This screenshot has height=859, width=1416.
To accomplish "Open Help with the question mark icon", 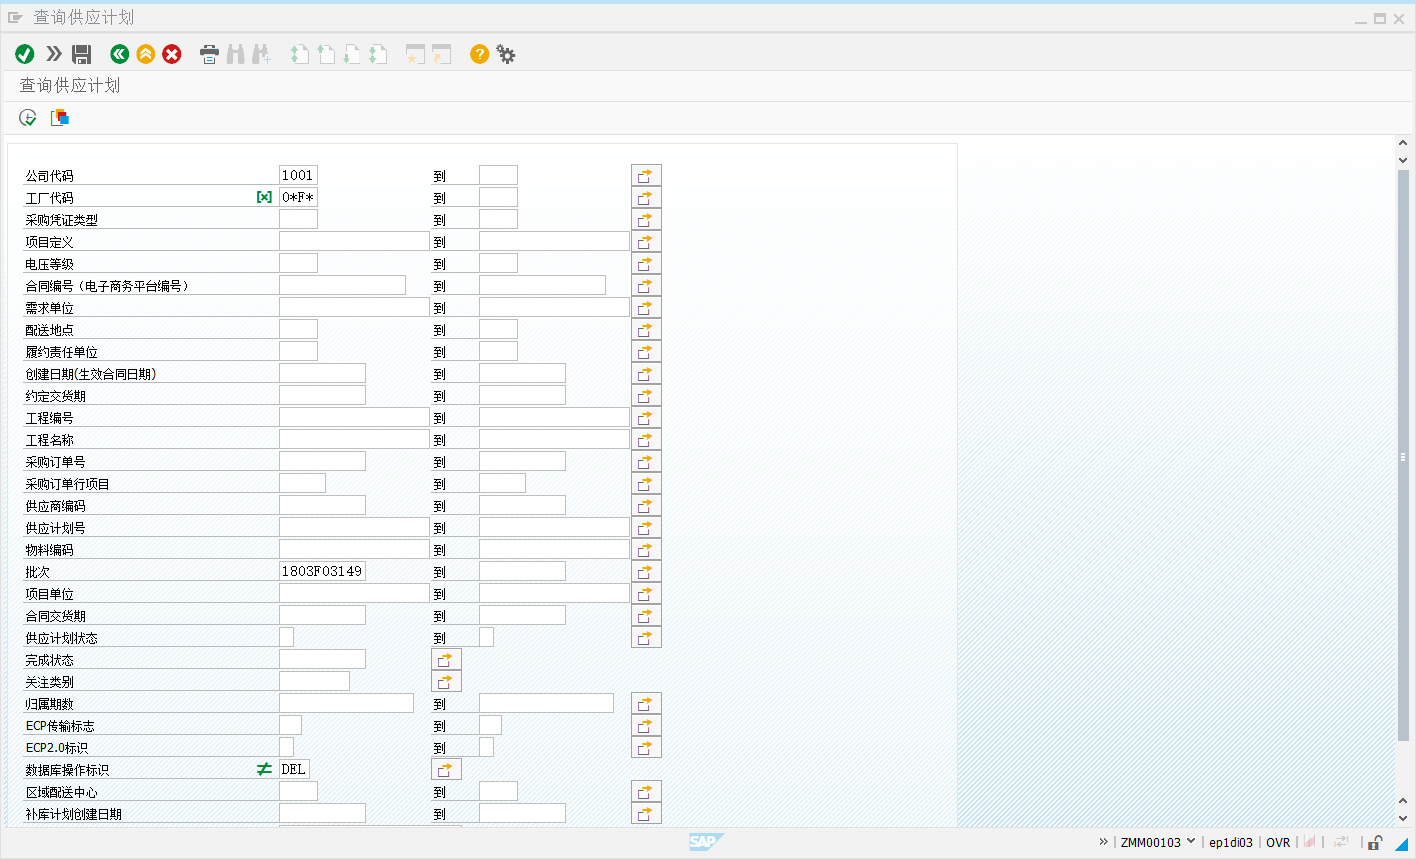I will pos(480,54).
